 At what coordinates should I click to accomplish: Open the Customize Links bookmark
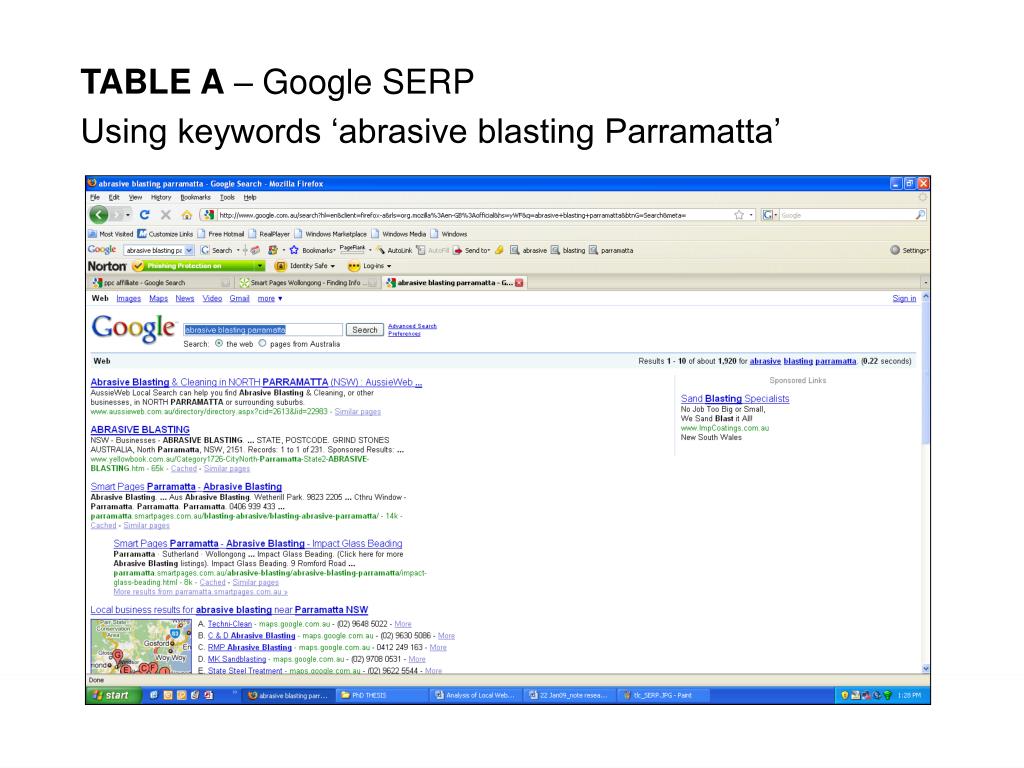pos(165,234)
